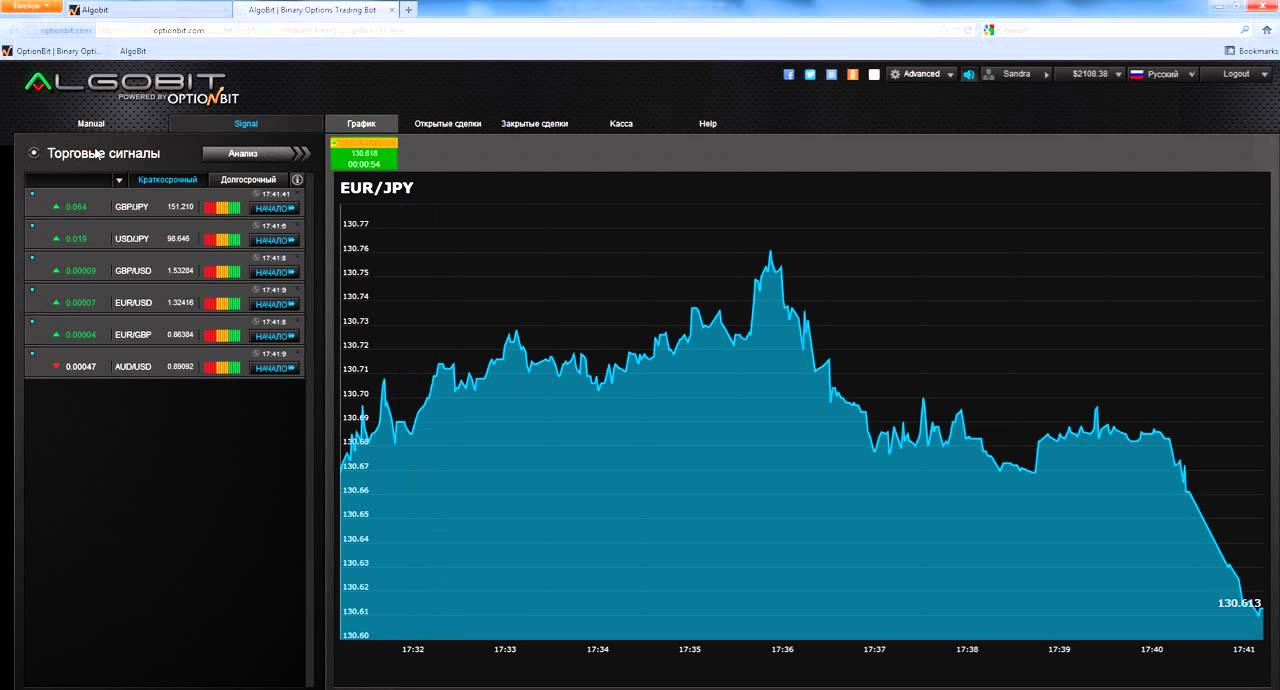Viewport: 1280px width, 690px height.
Task: Click the Анализ button
Action: [x=257, y=153]
